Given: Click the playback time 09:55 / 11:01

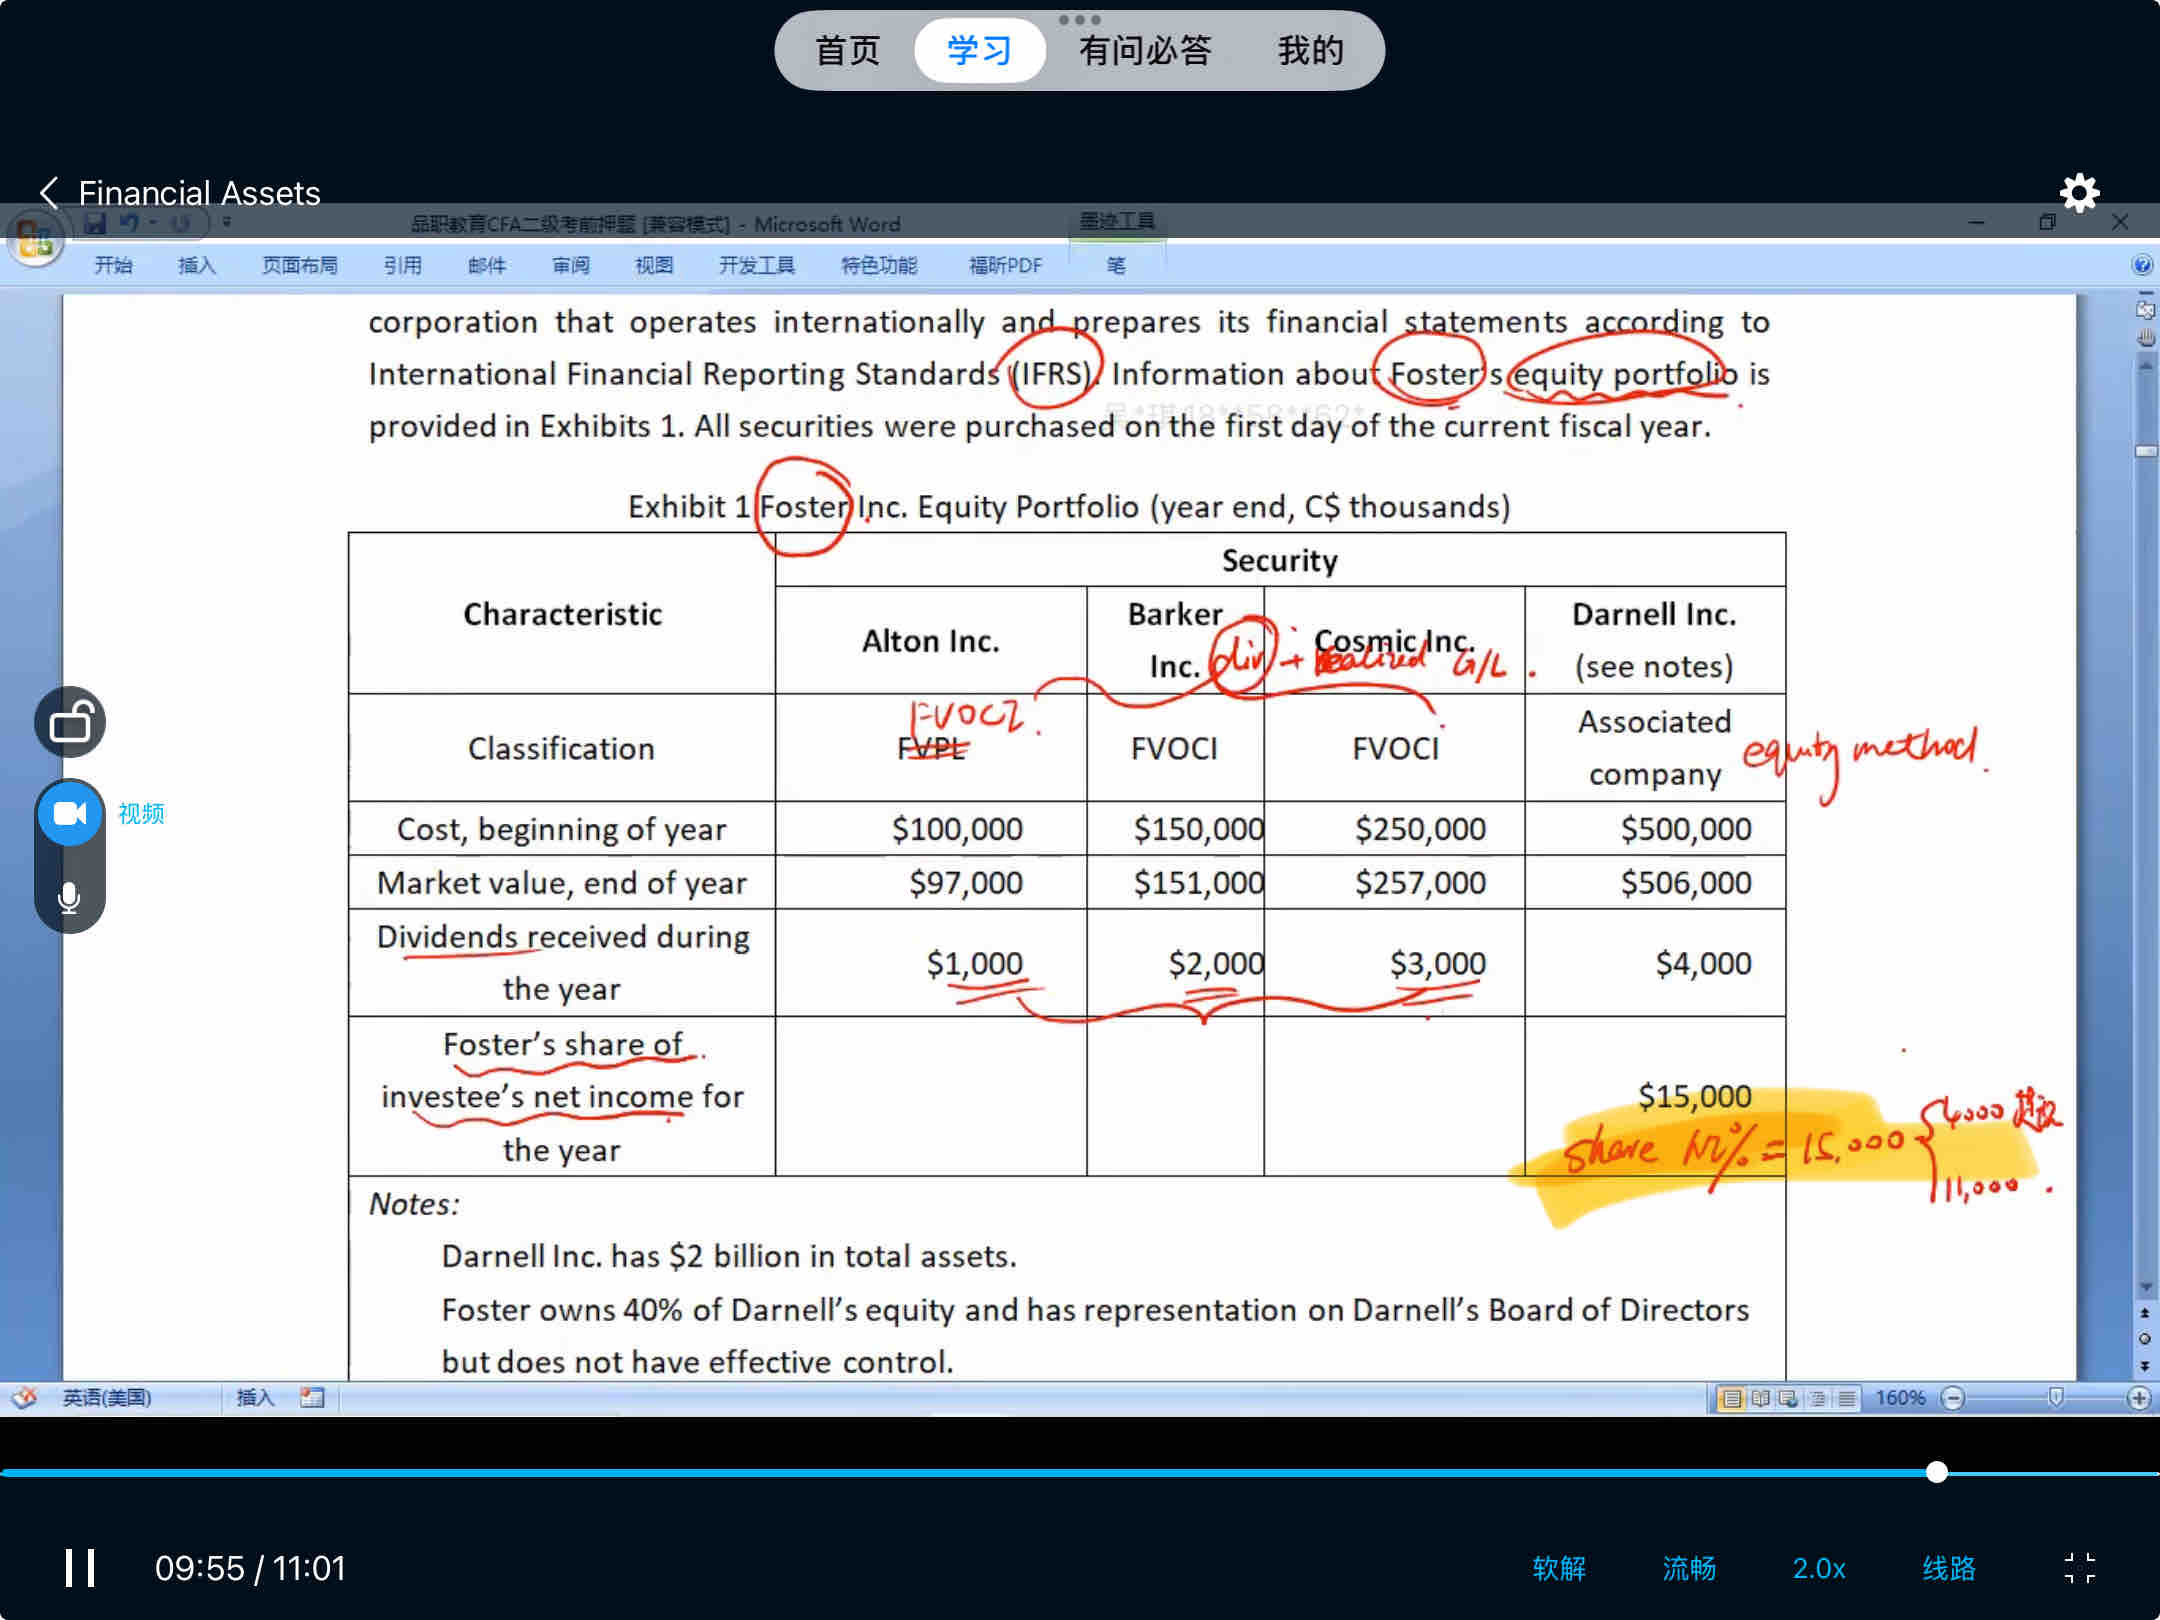Looking at the screenshot, I should [x=250, y=1568].
